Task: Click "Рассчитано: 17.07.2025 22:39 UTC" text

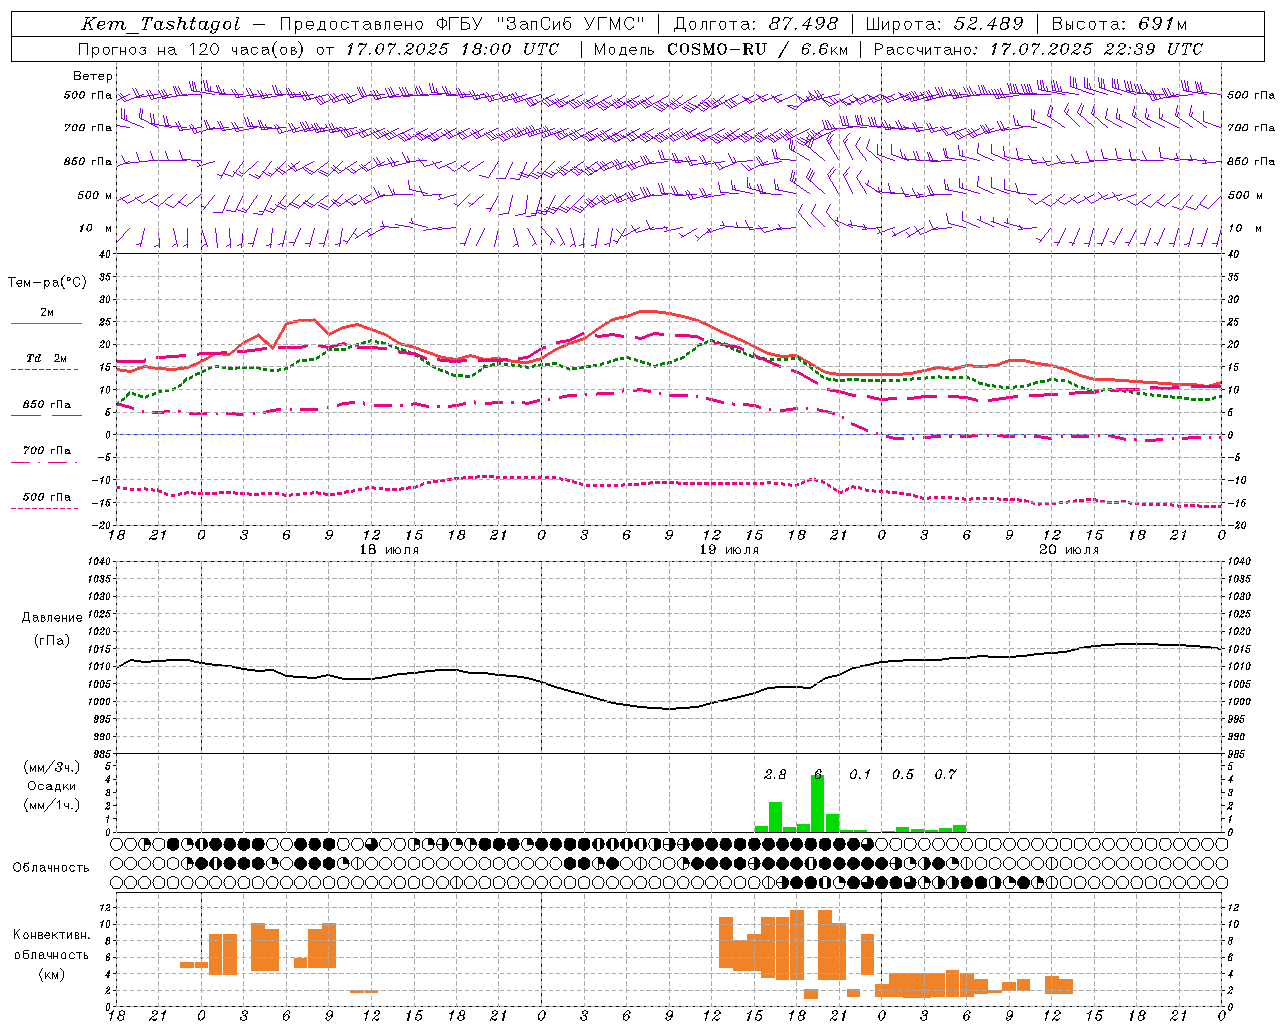Action: [1038, 49]
